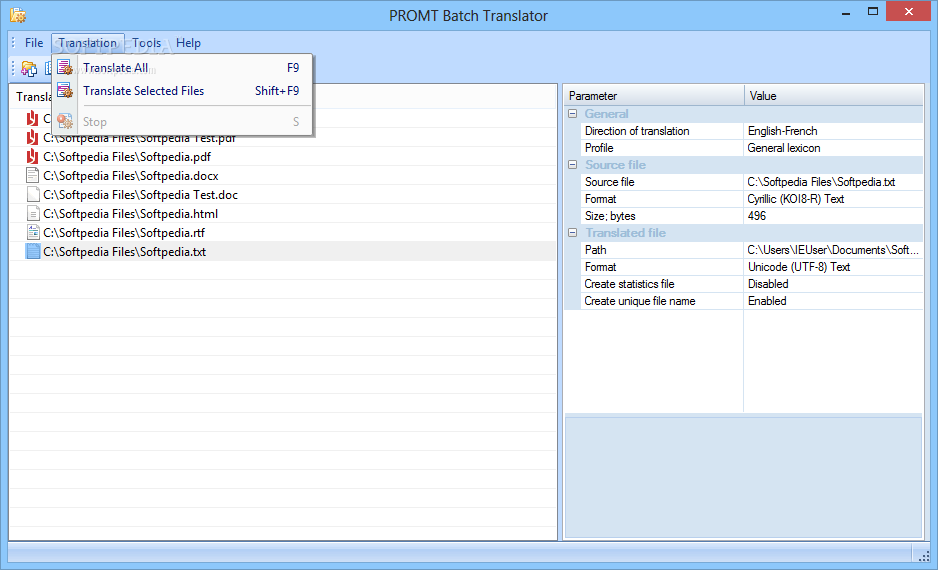Click the text file icon beside Softpedia.txt
The height and width of the screenshot is (570, 938).
[33, 251]
